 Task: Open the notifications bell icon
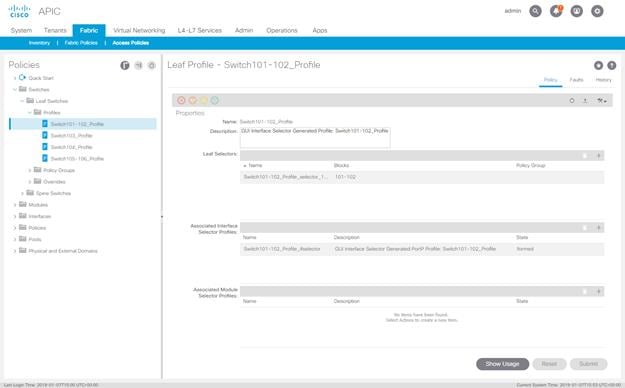click(556, 11)
